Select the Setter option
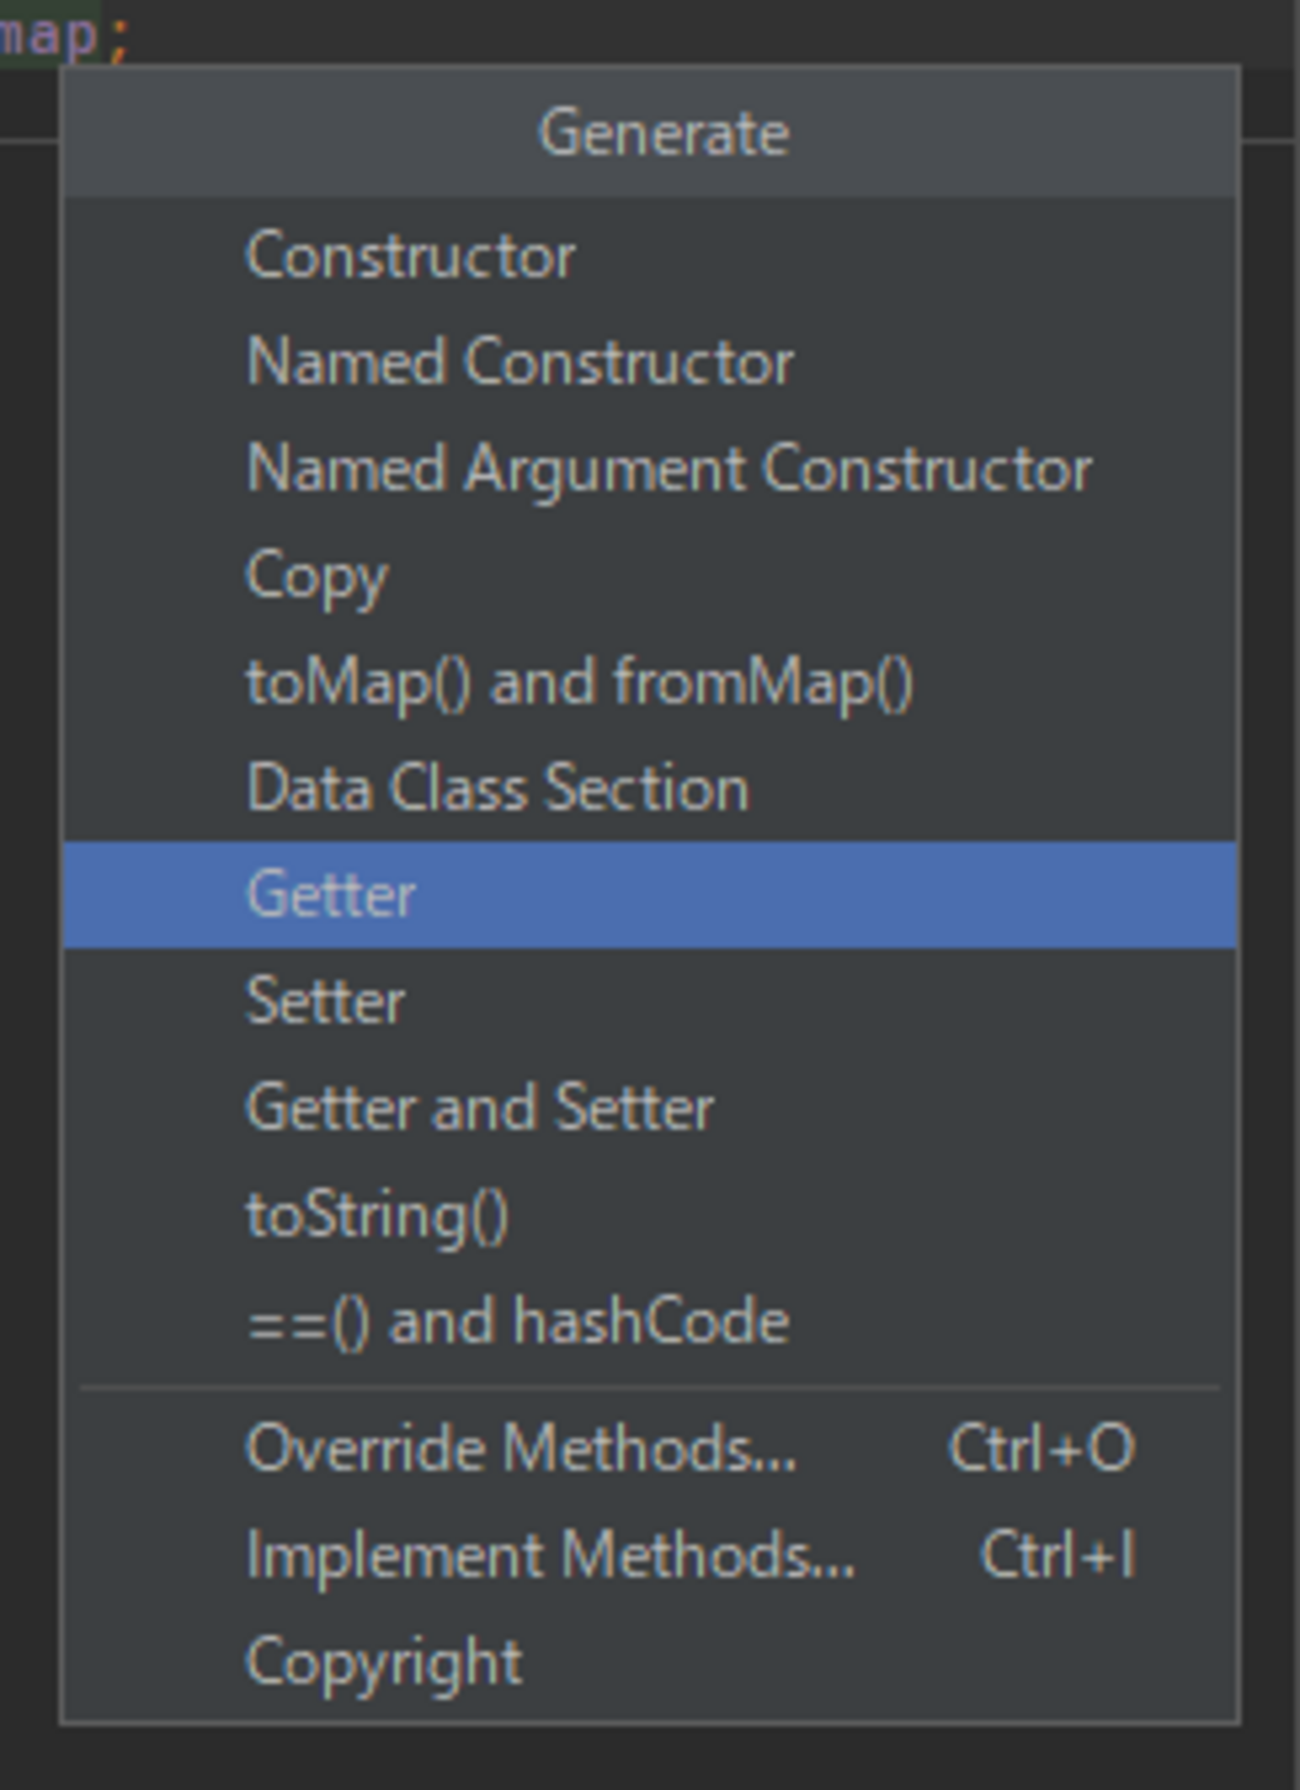 650,1001
